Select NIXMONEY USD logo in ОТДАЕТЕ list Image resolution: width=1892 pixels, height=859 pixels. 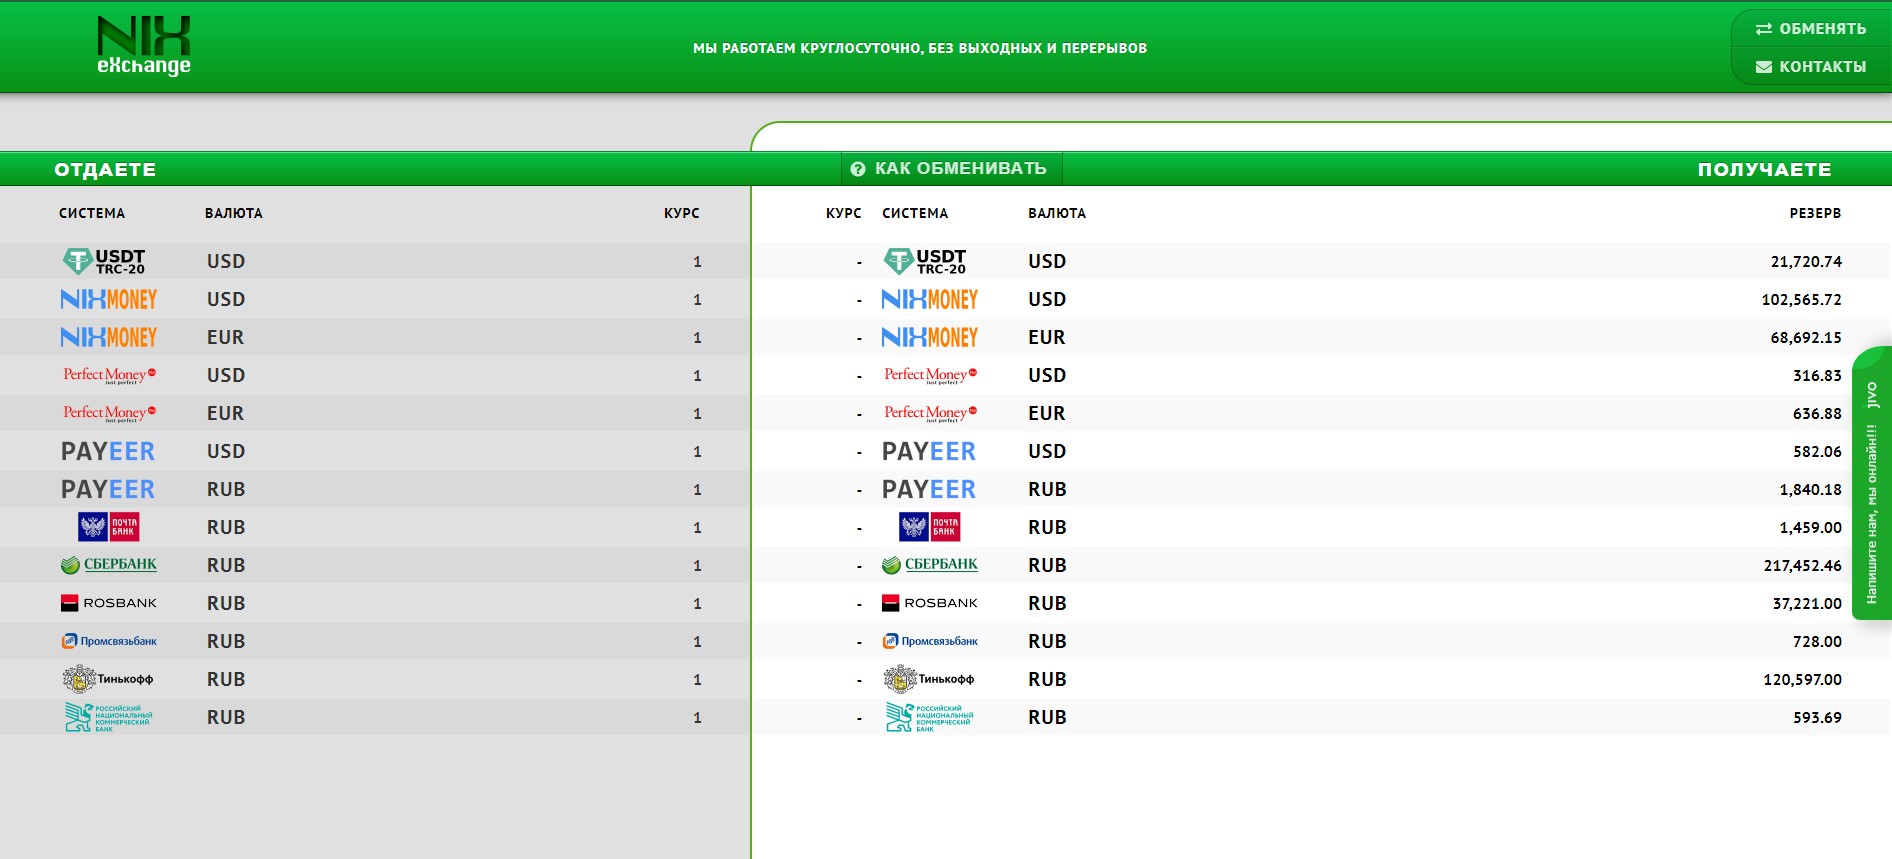[109, 299]
